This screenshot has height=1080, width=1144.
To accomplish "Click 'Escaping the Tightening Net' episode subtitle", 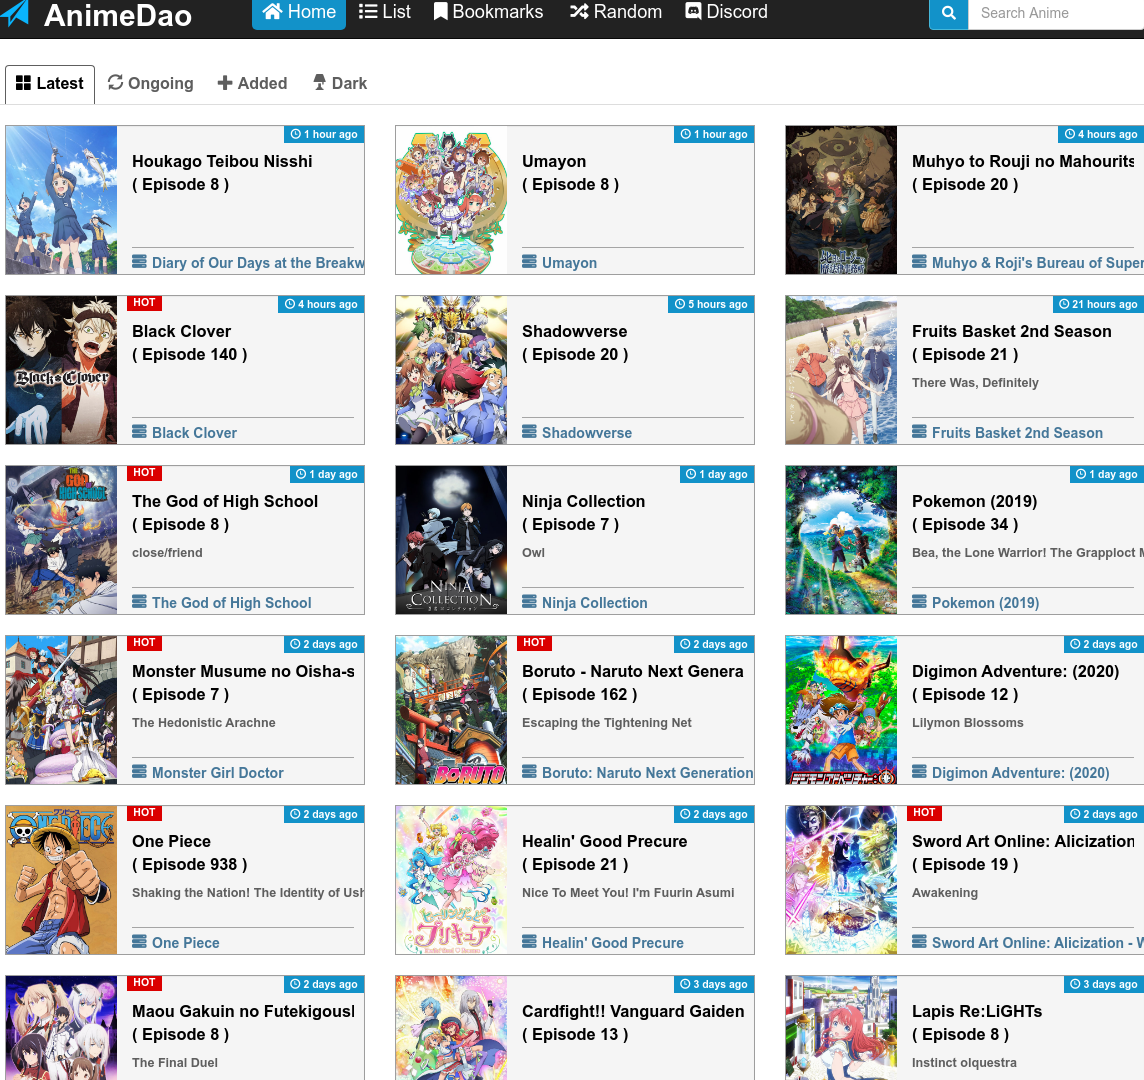I will coord(607,723).
